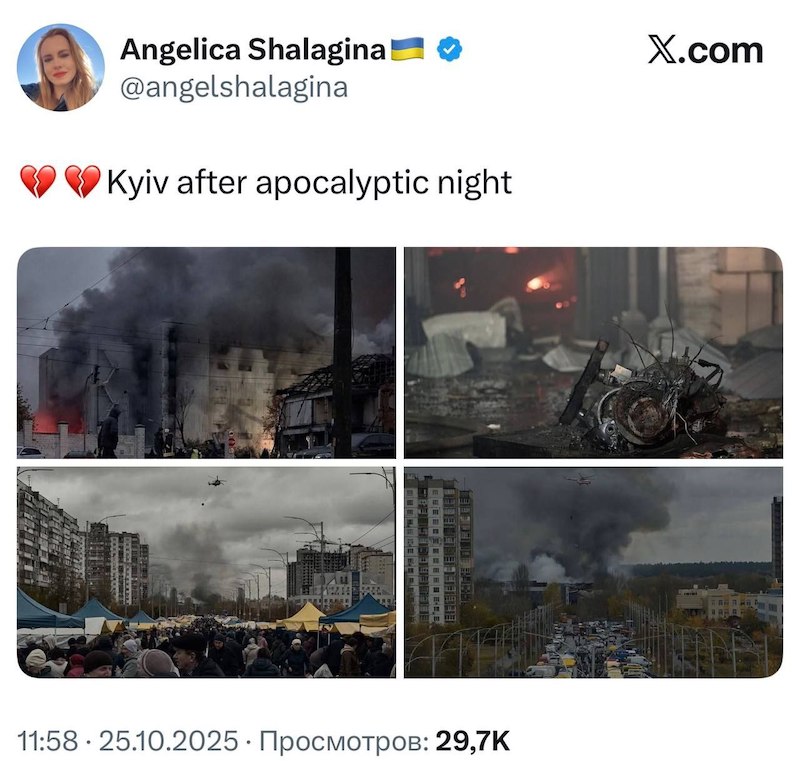The width and height of the screenshot is (800, 771).
Task: Click the second broken heart emoji
Action: pos(83,182)
